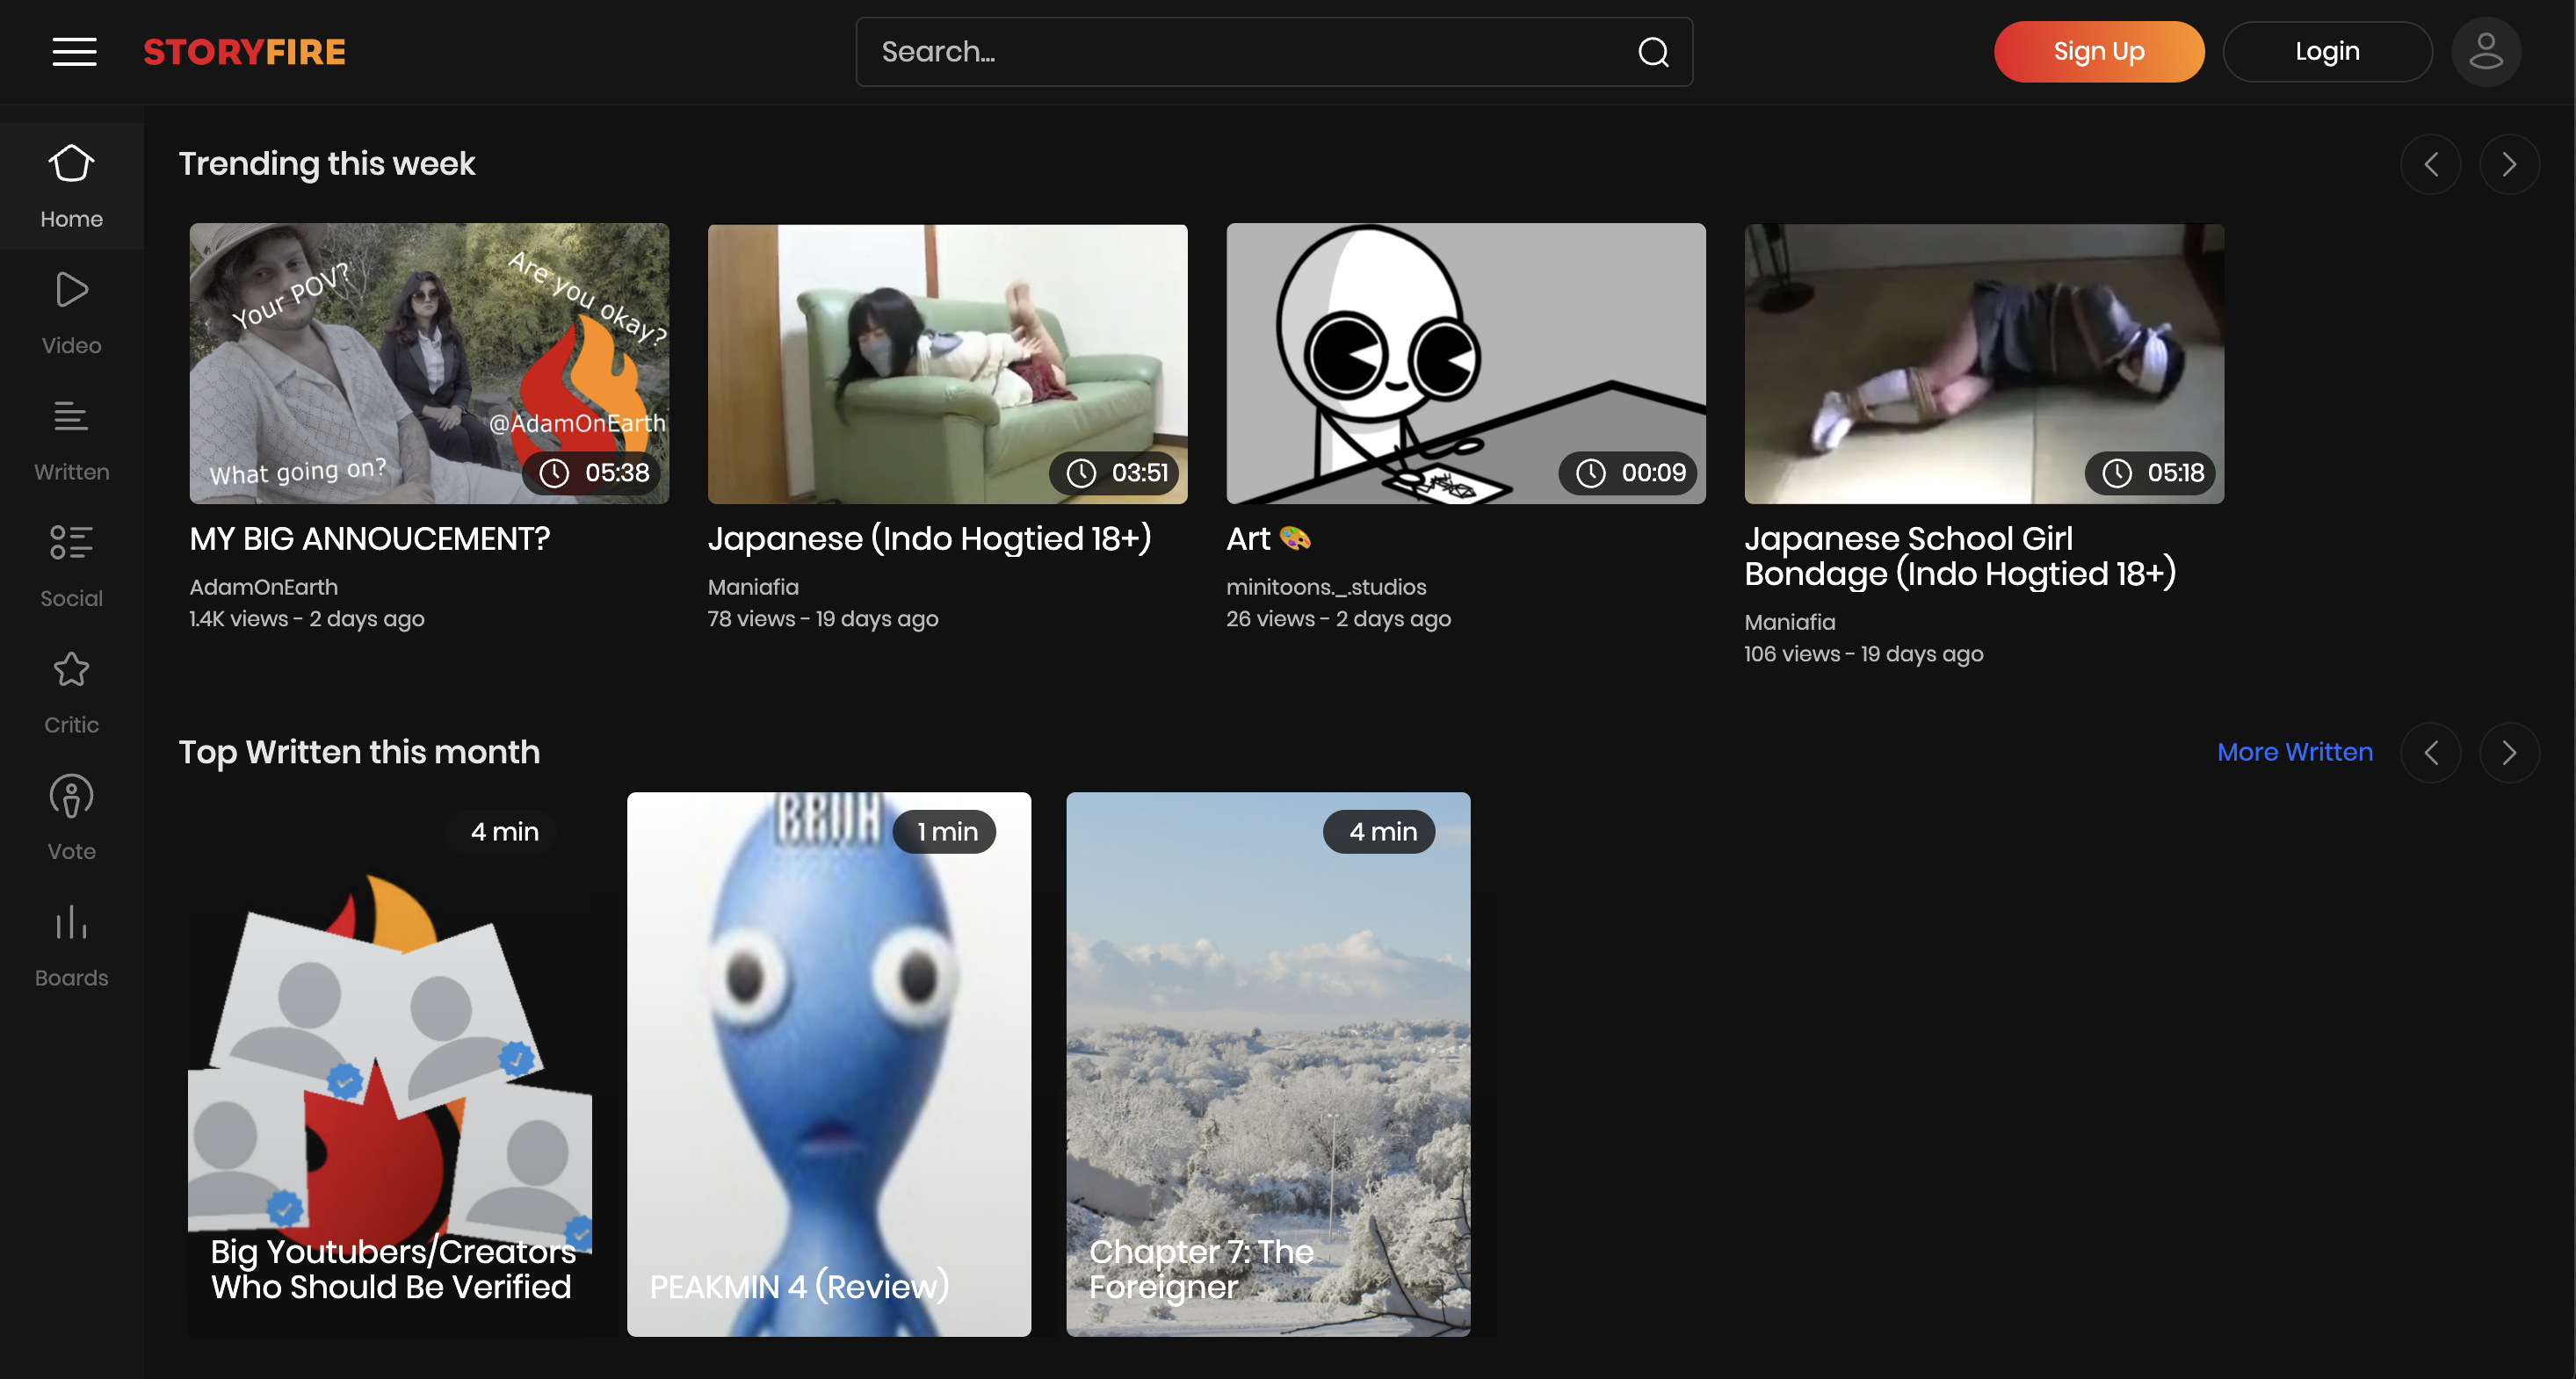Click the search magnifier icon
The width and height of the screenshot is (2576, 1379).
point(1653,52)
